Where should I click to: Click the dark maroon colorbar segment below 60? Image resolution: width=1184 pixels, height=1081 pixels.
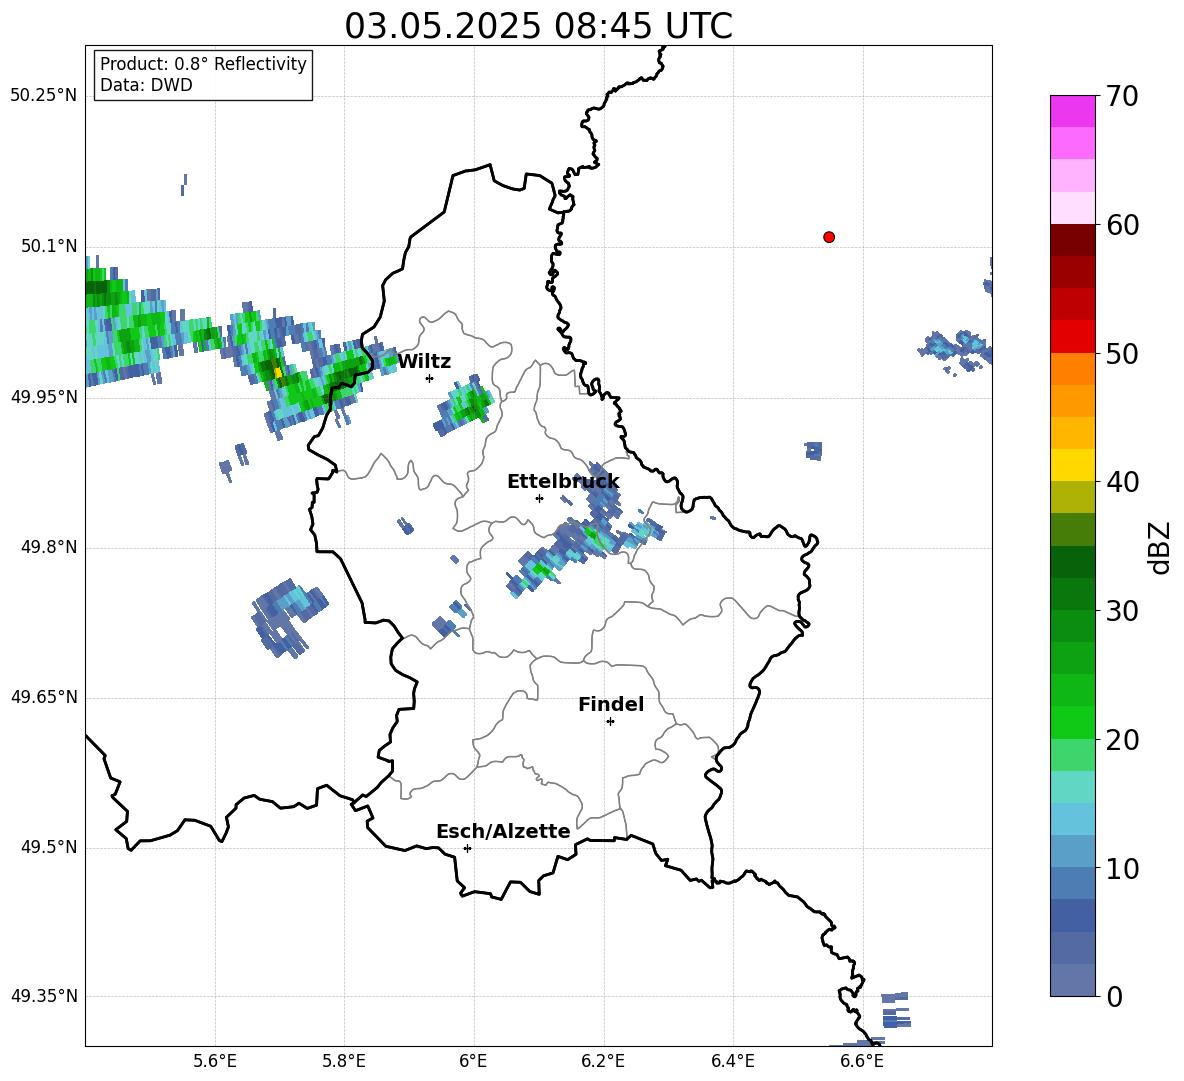pos(1072,241)
